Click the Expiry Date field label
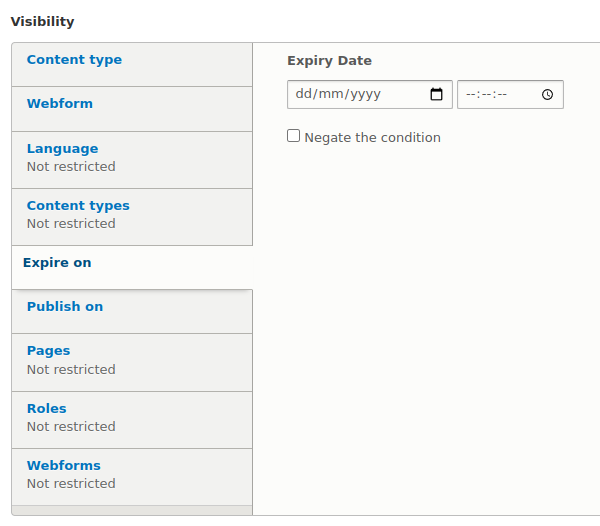The image size is (600, 526). click(x=329, y=61)
